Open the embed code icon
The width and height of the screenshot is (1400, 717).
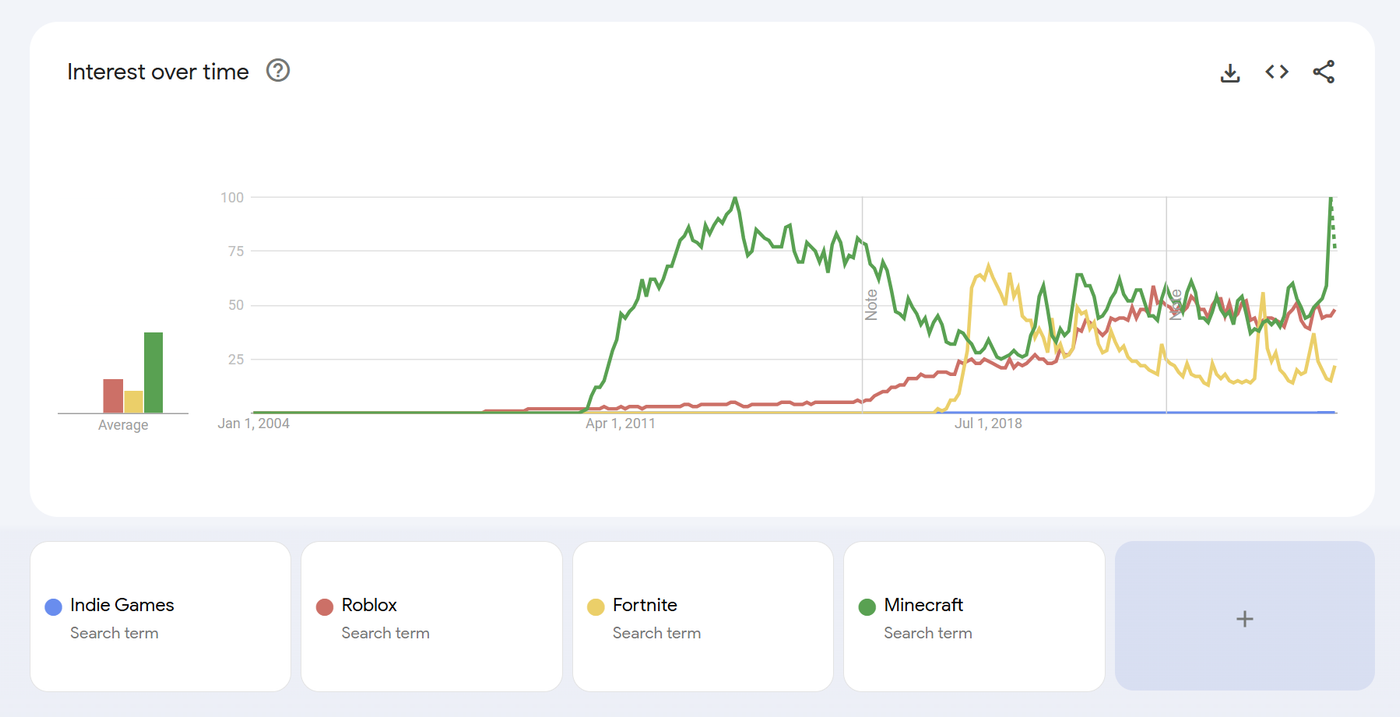tap(1277, 72)
